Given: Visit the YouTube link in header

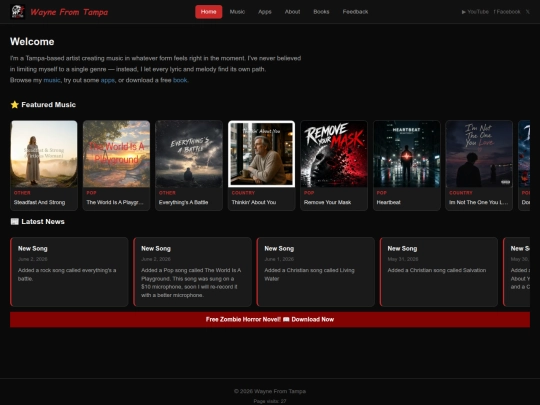Looking at the screenshot, I should (x=475, y=12).
